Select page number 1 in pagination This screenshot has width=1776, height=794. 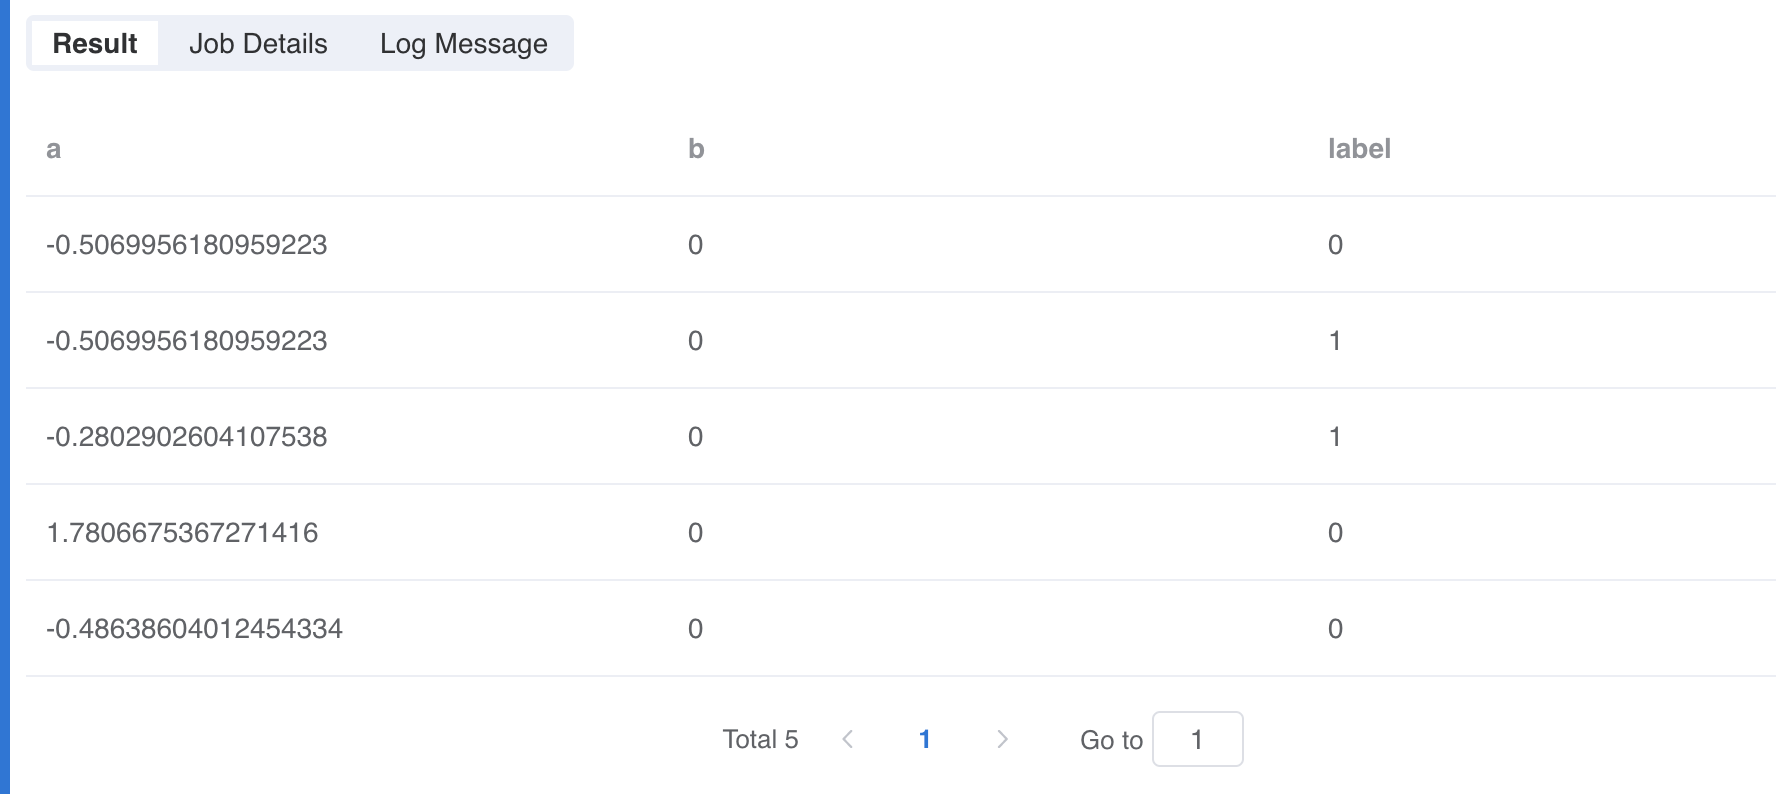click(925, 740)
